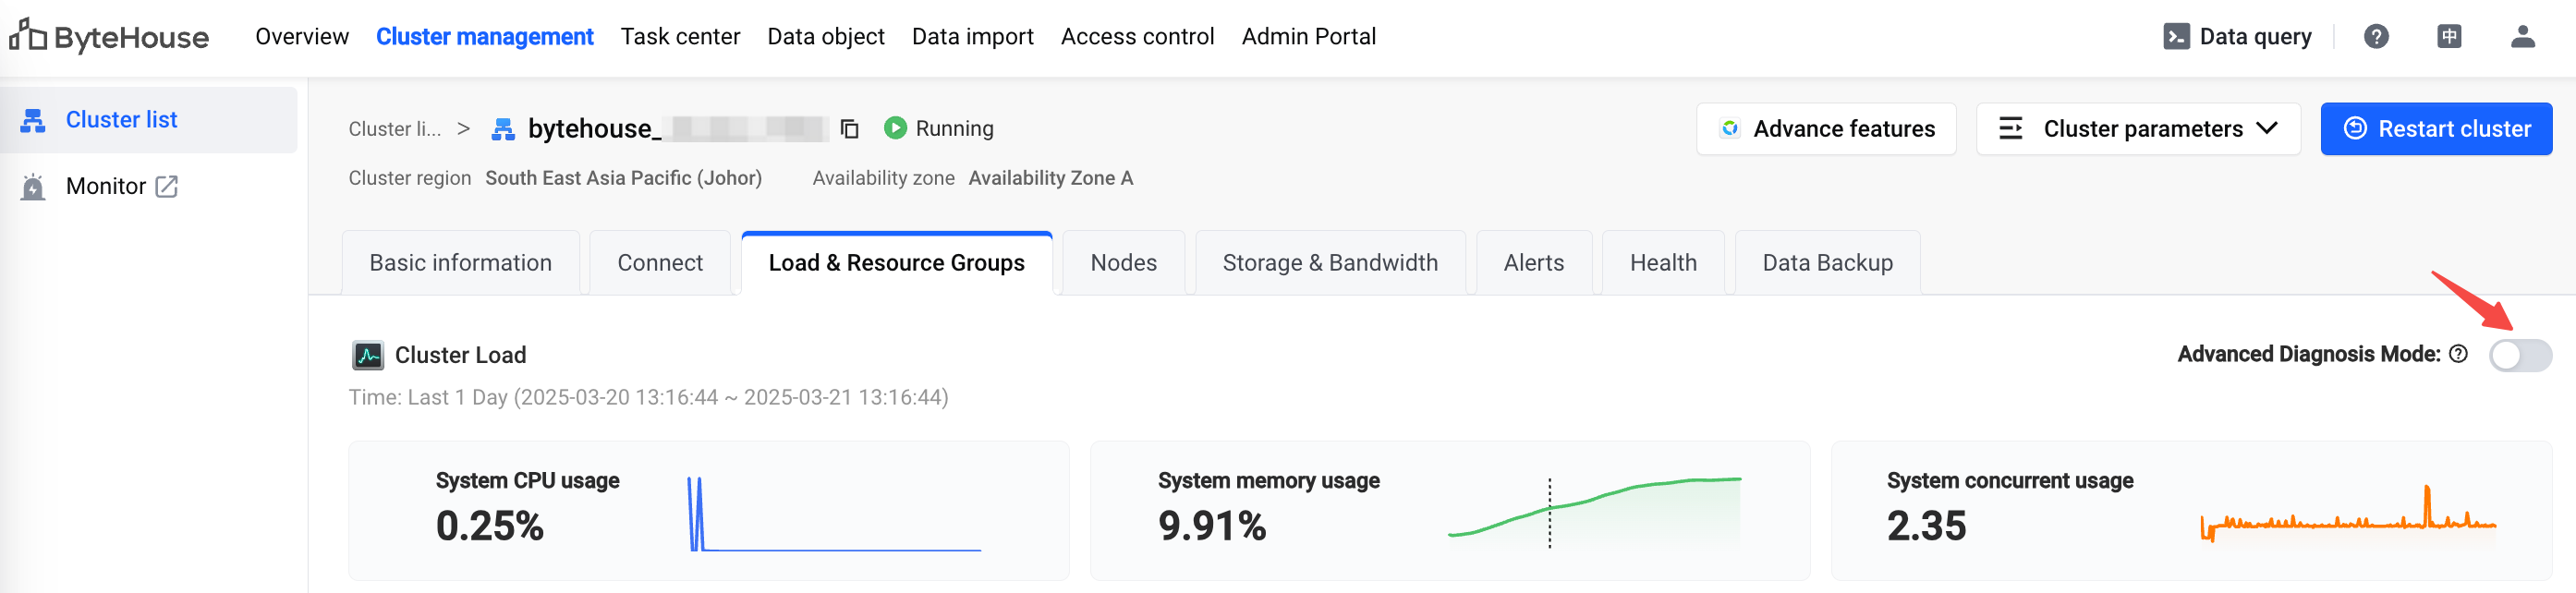Open Data query console
This screenshot has height=593, width=2576.
click(2237, 37)
